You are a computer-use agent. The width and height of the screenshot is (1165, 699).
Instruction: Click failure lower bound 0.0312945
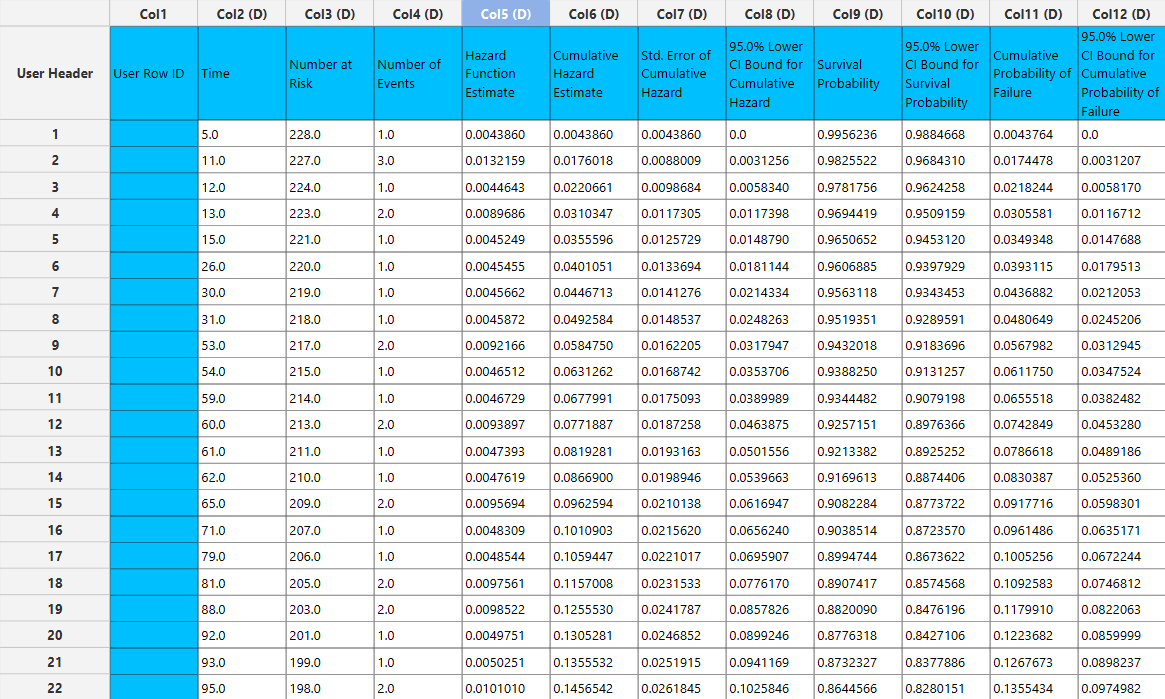point(1121,345)
